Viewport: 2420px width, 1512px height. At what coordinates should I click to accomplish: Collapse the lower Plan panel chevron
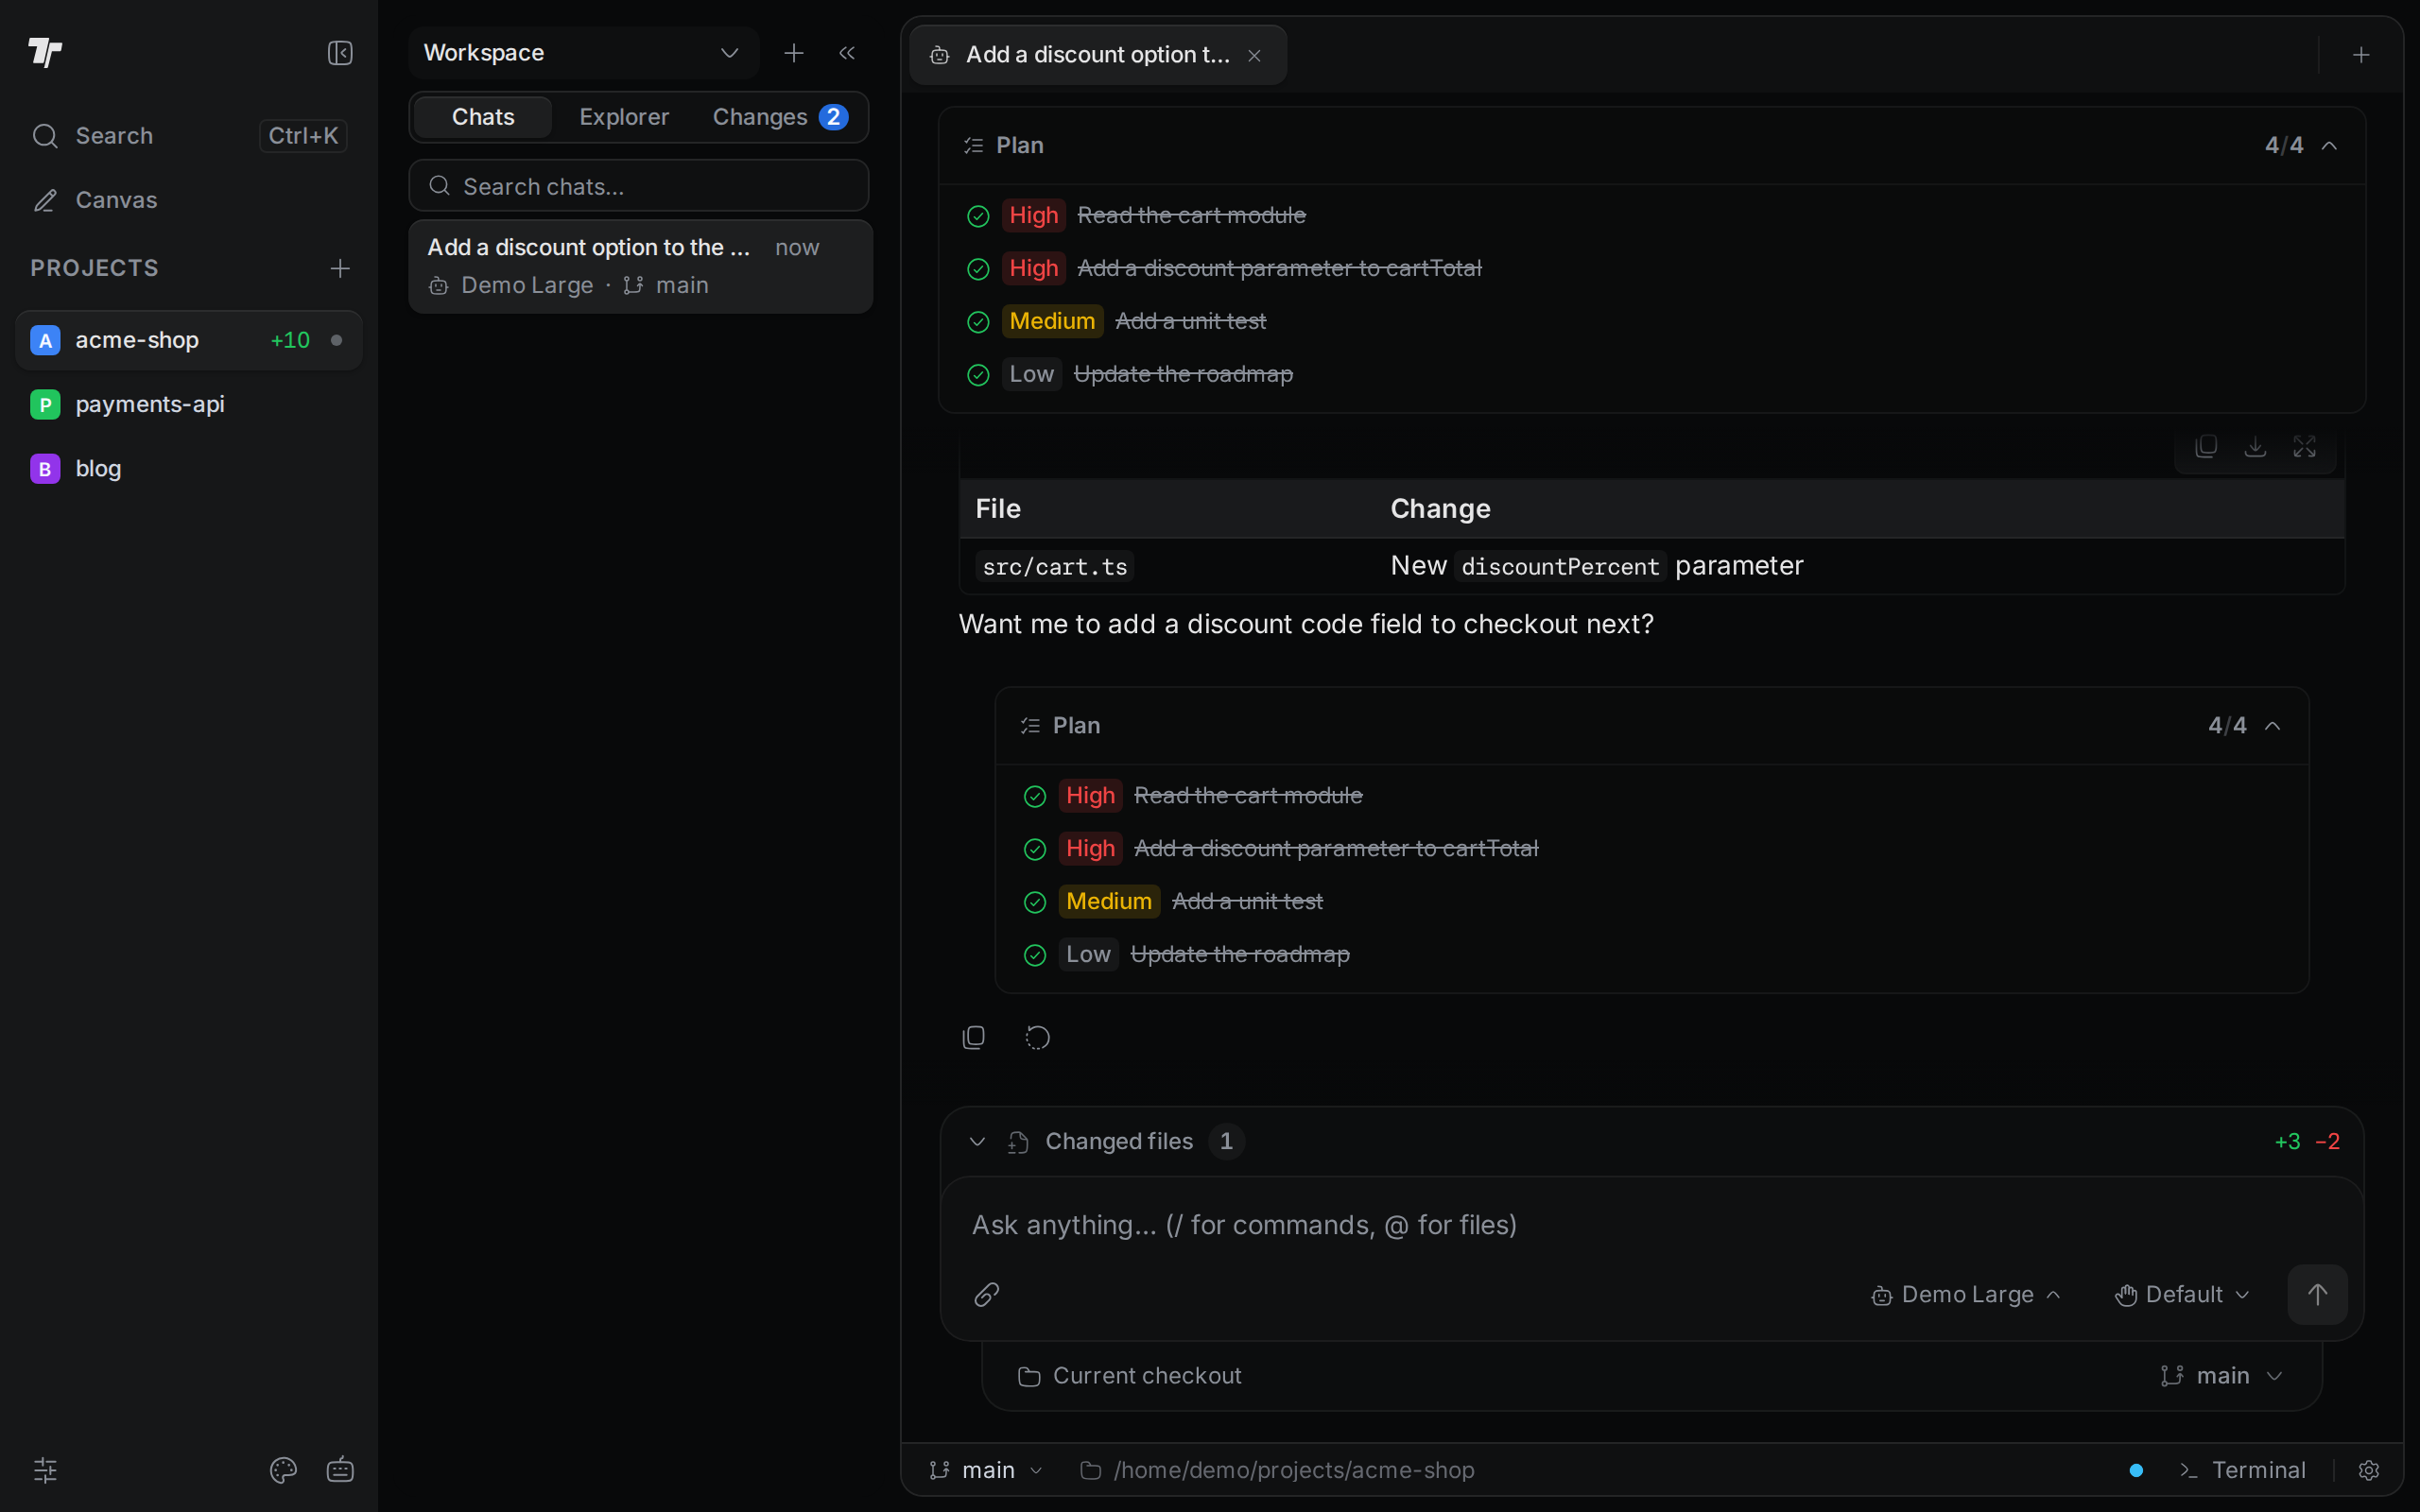(x=2273, y=726)
